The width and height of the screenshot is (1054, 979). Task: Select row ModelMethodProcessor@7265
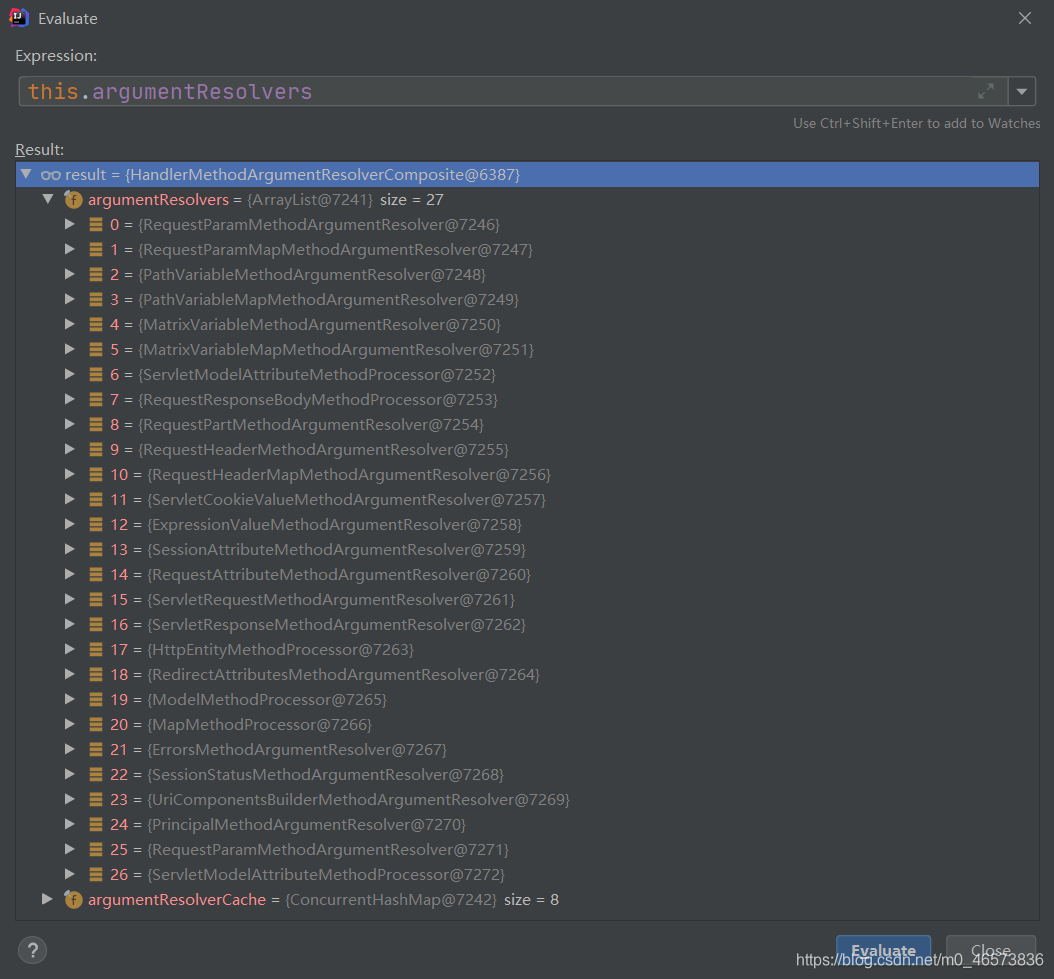527,699
